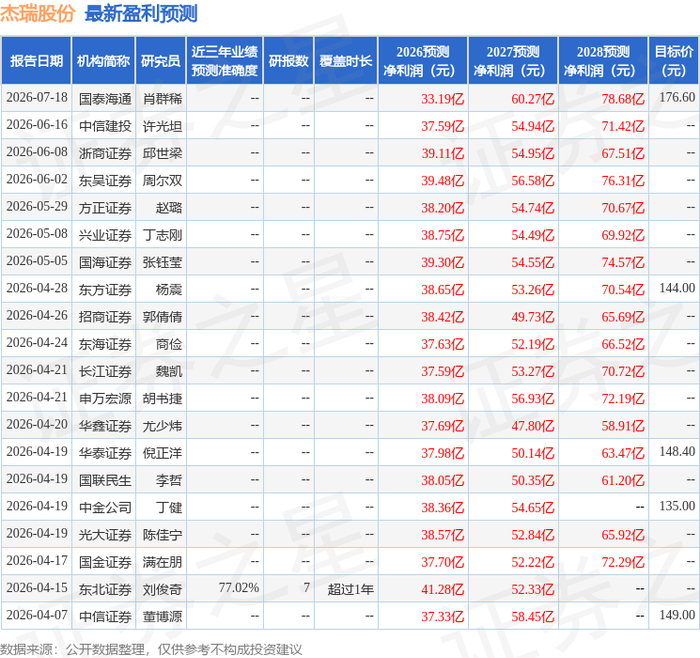Click the institution 国联民生
Viewport: 700px width, 658px height.
pos(105,480)
